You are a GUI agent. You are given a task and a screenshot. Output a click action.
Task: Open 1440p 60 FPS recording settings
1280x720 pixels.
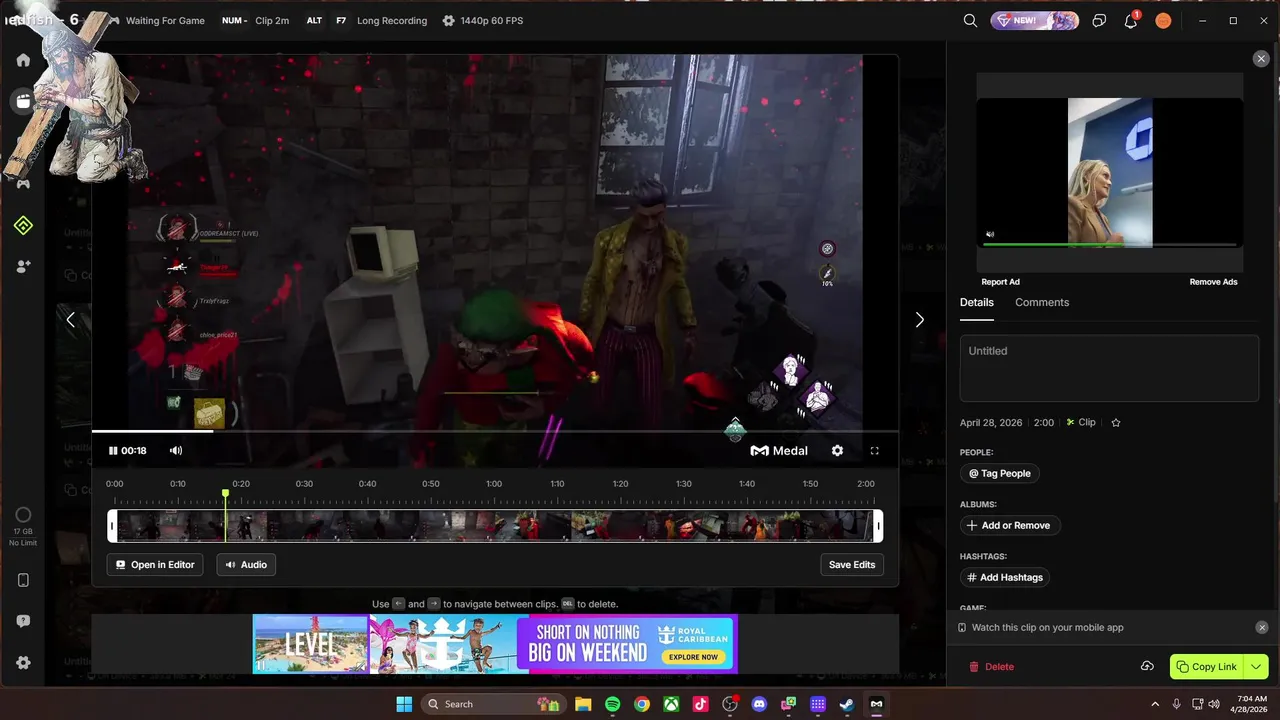[x=482, y=20]
